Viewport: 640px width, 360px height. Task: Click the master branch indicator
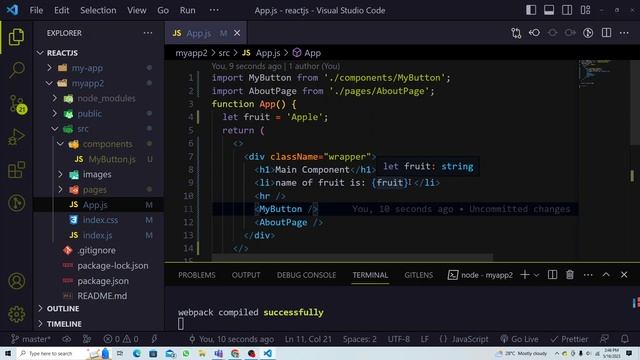(x=31, y=339)
